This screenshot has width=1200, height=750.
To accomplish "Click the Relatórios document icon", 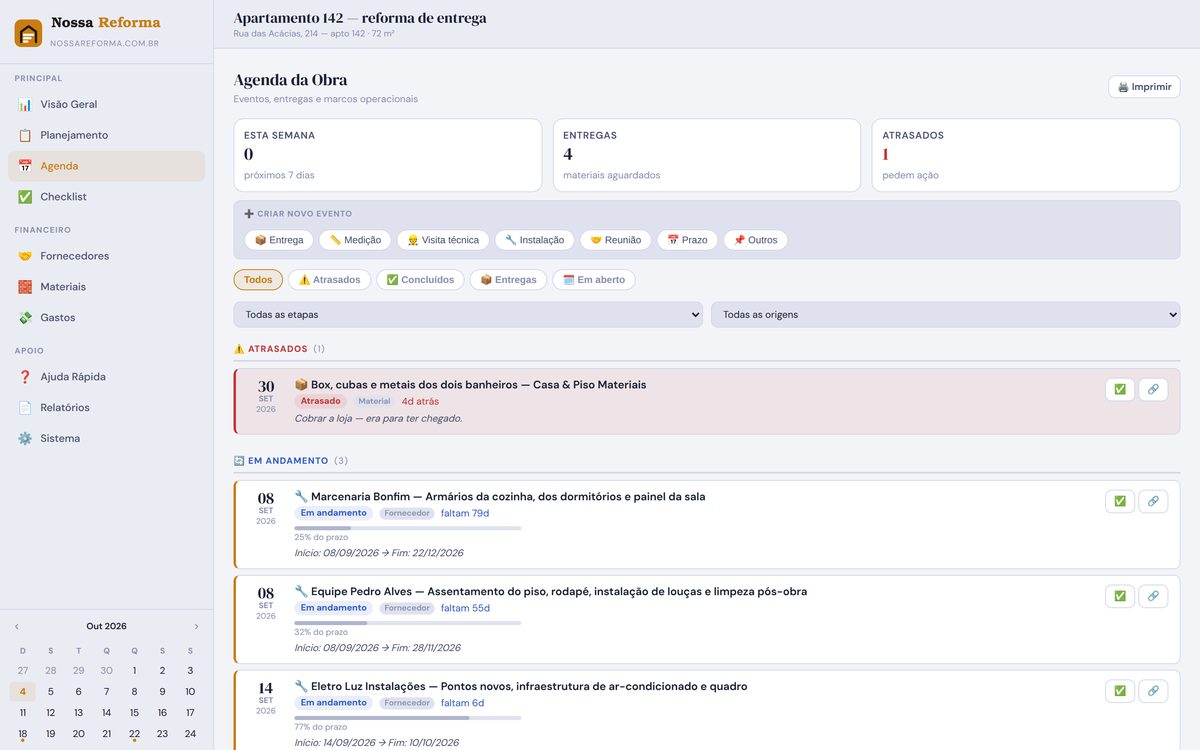I will coord(25,408).
